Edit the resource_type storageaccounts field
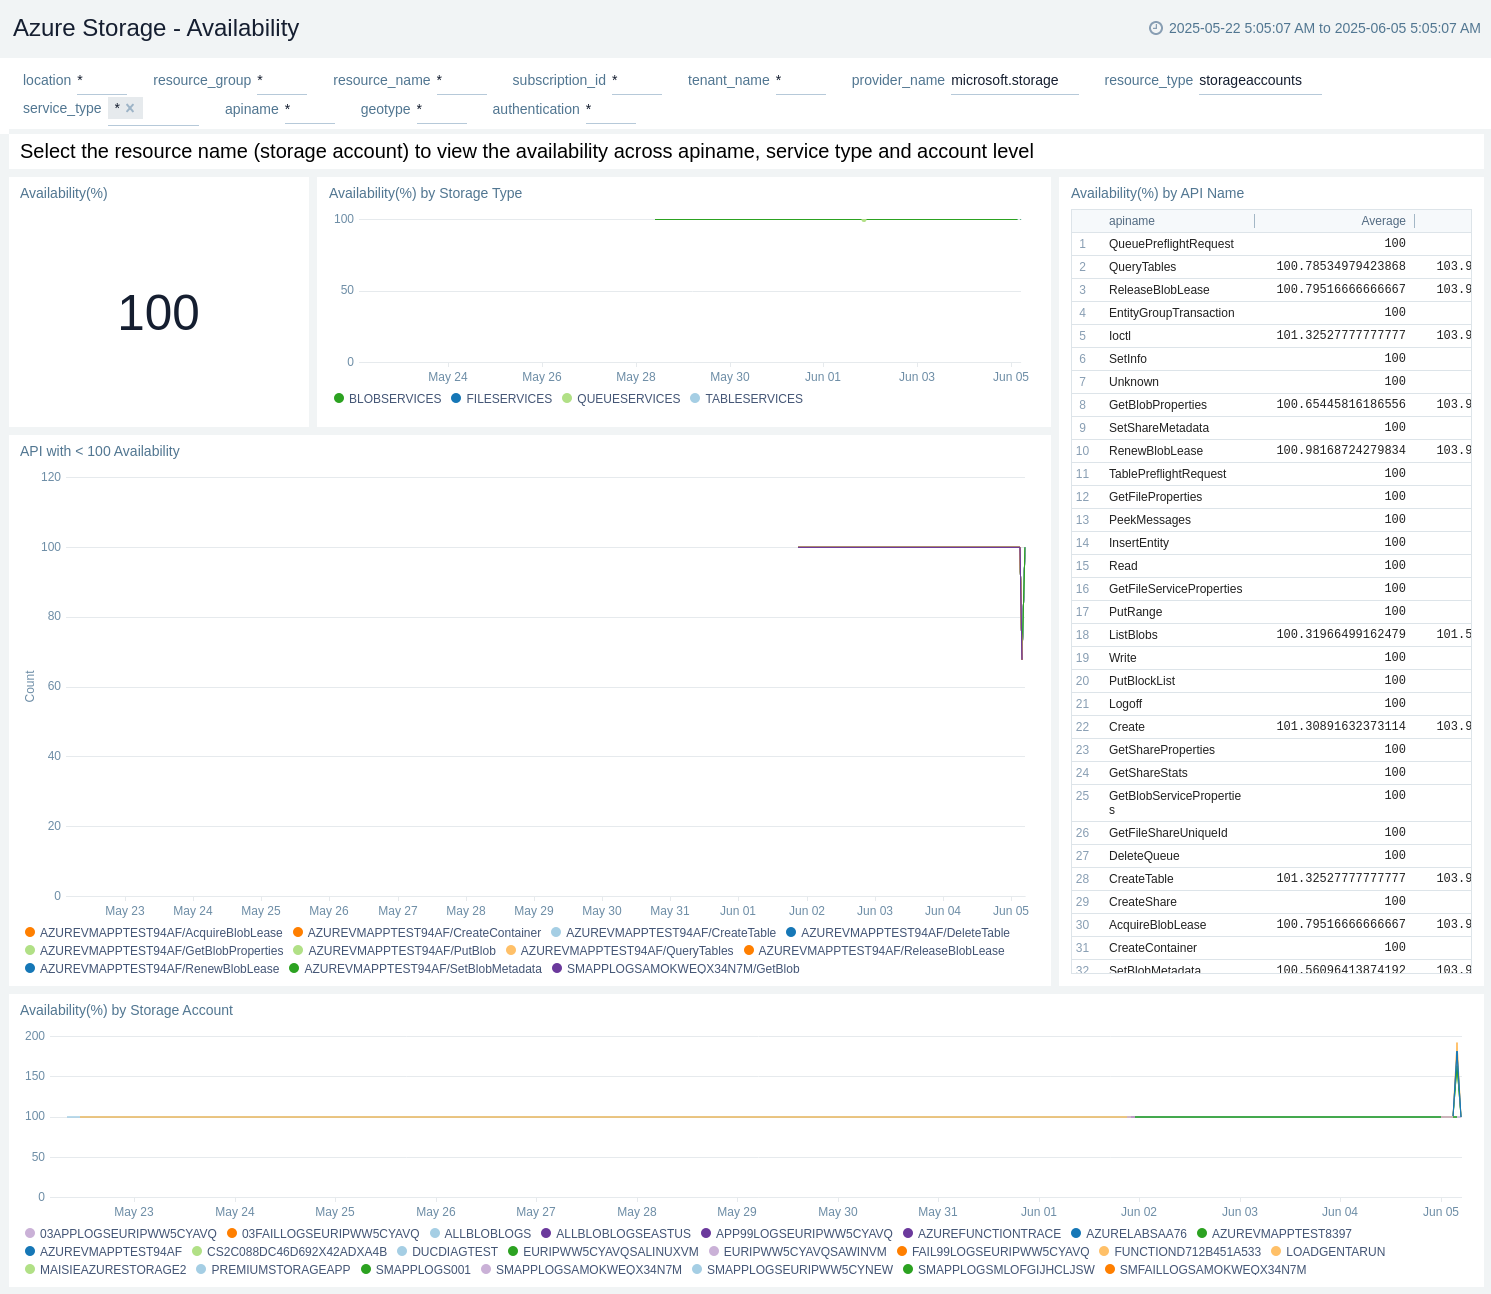 pos(1260,80)
